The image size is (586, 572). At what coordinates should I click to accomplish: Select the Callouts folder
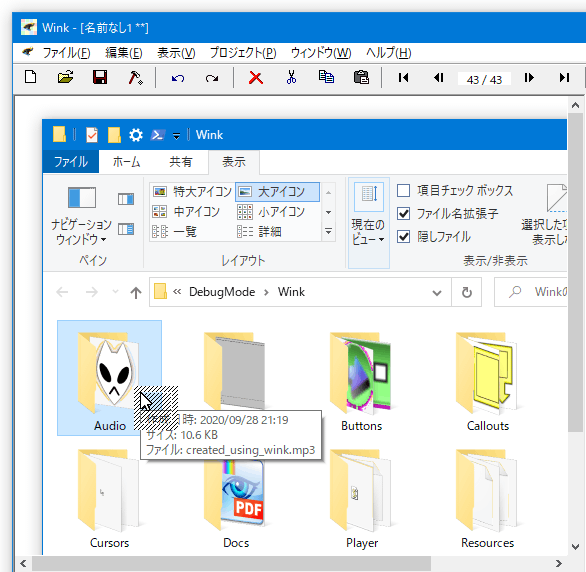coord(487,381)
